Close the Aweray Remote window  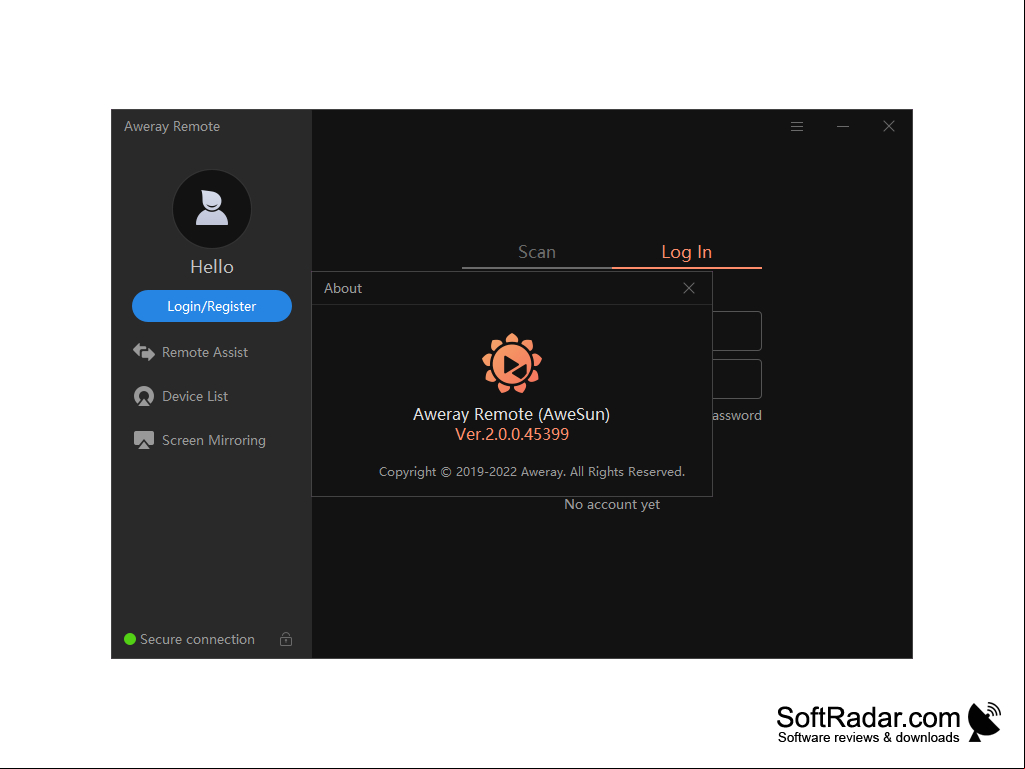coord(889,126)
